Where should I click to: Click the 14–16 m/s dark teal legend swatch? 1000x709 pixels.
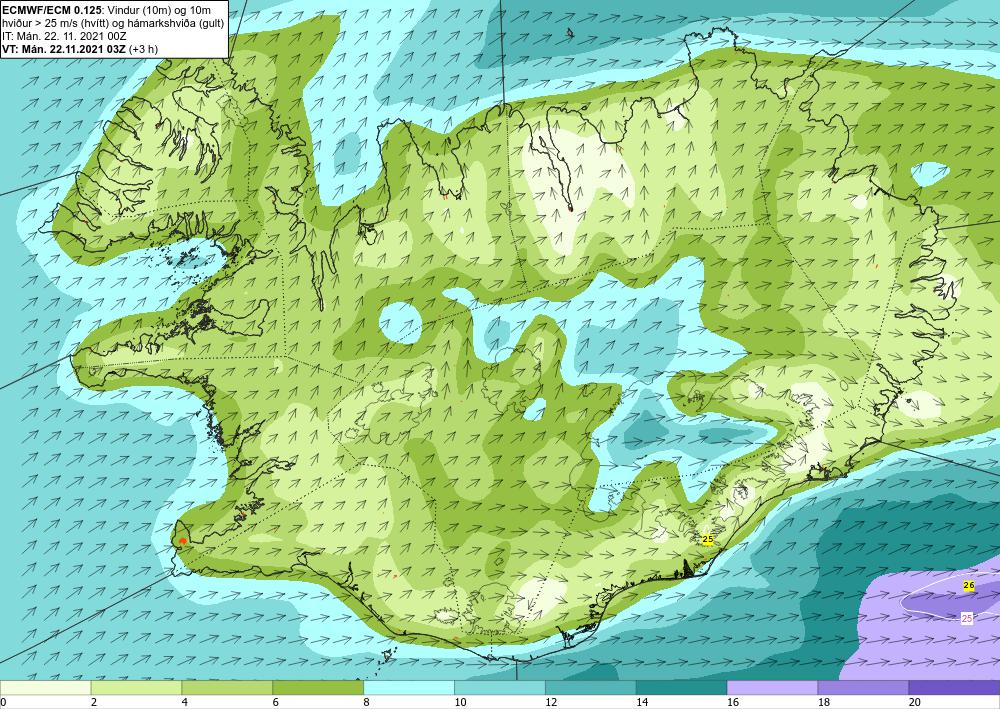pos(681,688)
